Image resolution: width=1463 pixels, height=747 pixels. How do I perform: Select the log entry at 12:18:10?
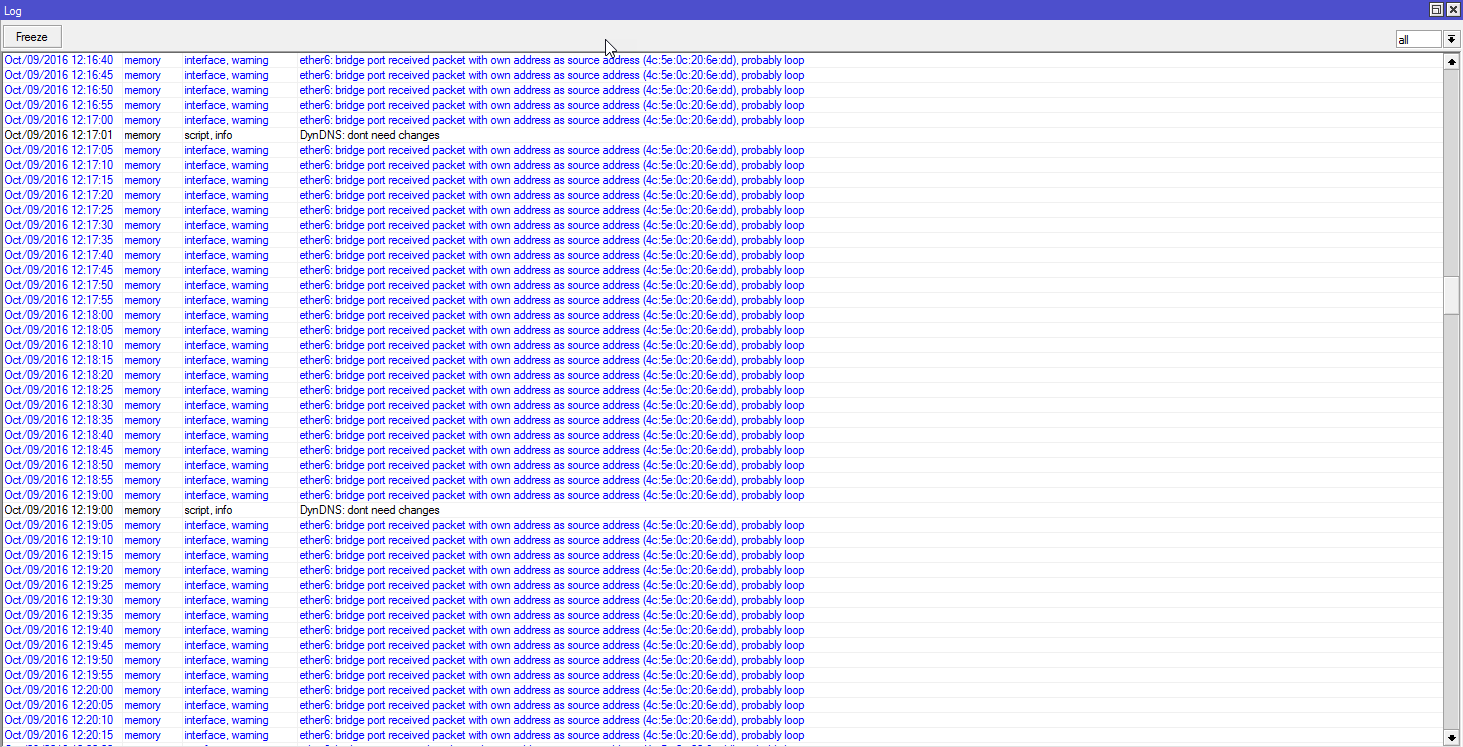pos(723,345)
